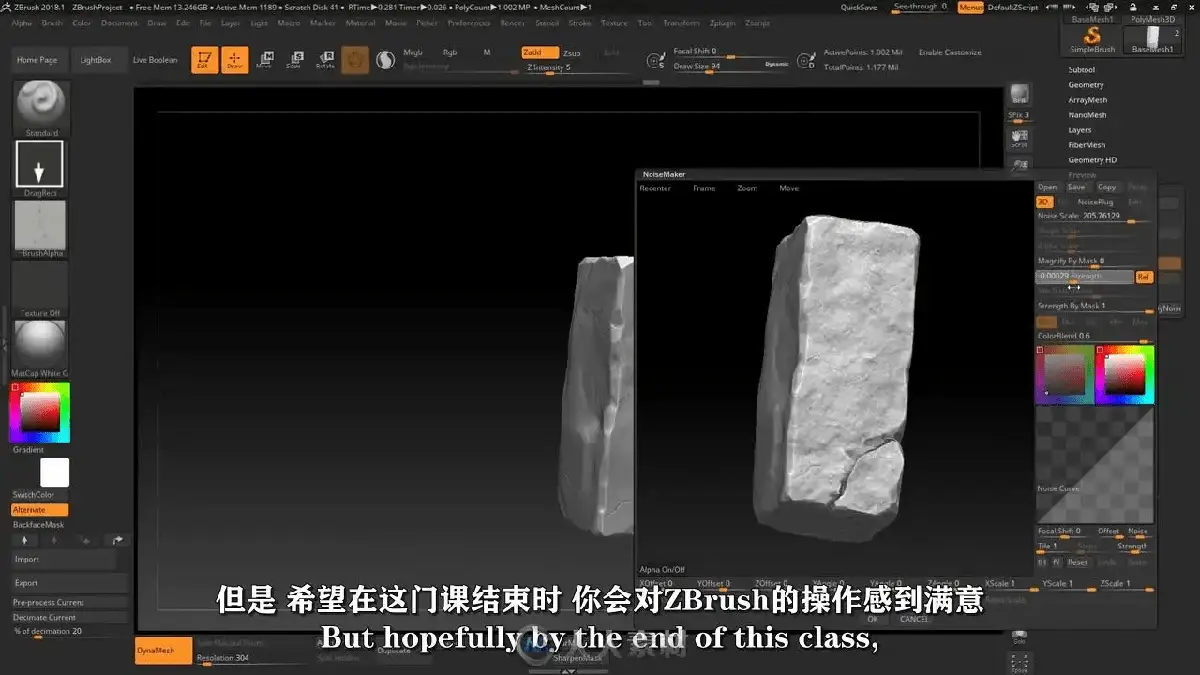Open the Alpha menu
Viewport: 1200px width, 675px height.
click(21, 22)
